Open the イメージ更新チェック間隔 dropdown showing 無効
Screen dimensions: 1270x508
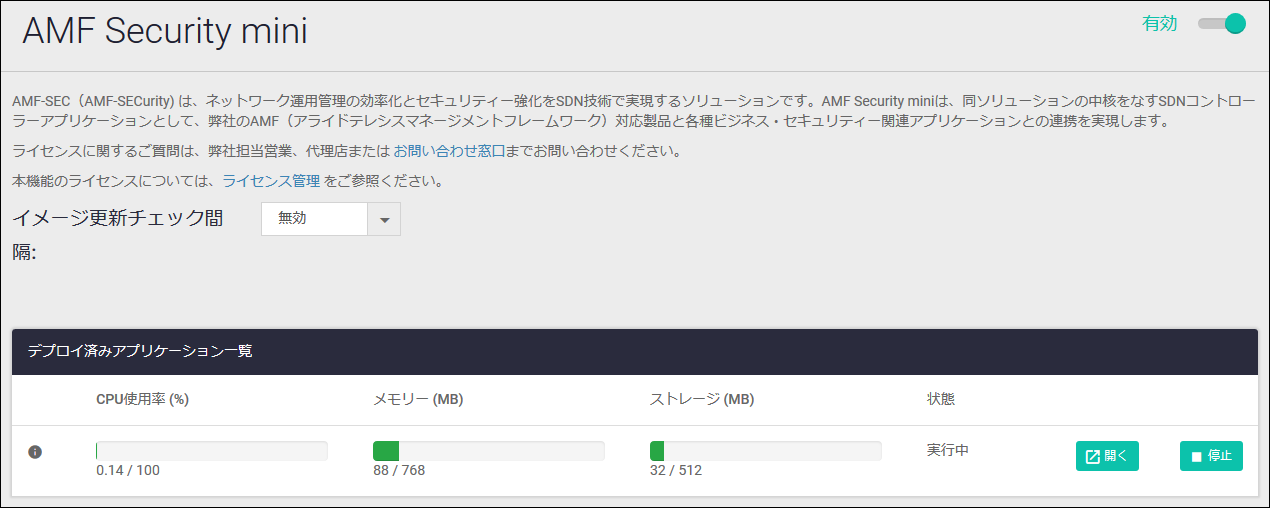331,219
